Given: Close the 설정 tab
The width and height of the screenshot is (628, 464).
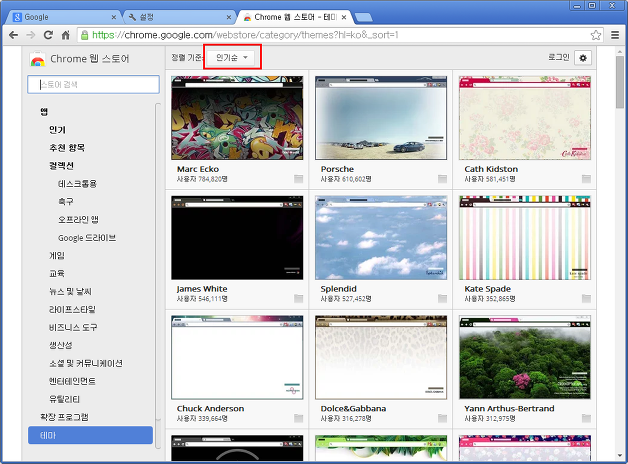Looking at the screenshot, I should [229, 17].
